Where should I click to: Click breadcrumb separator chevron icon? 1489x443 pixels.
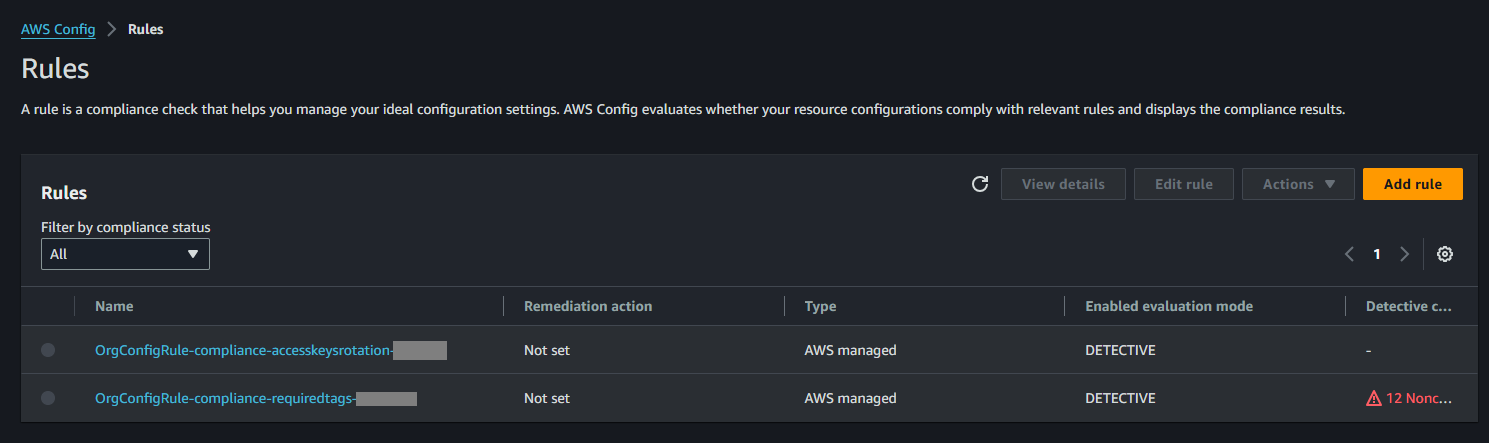coord(112,29)
